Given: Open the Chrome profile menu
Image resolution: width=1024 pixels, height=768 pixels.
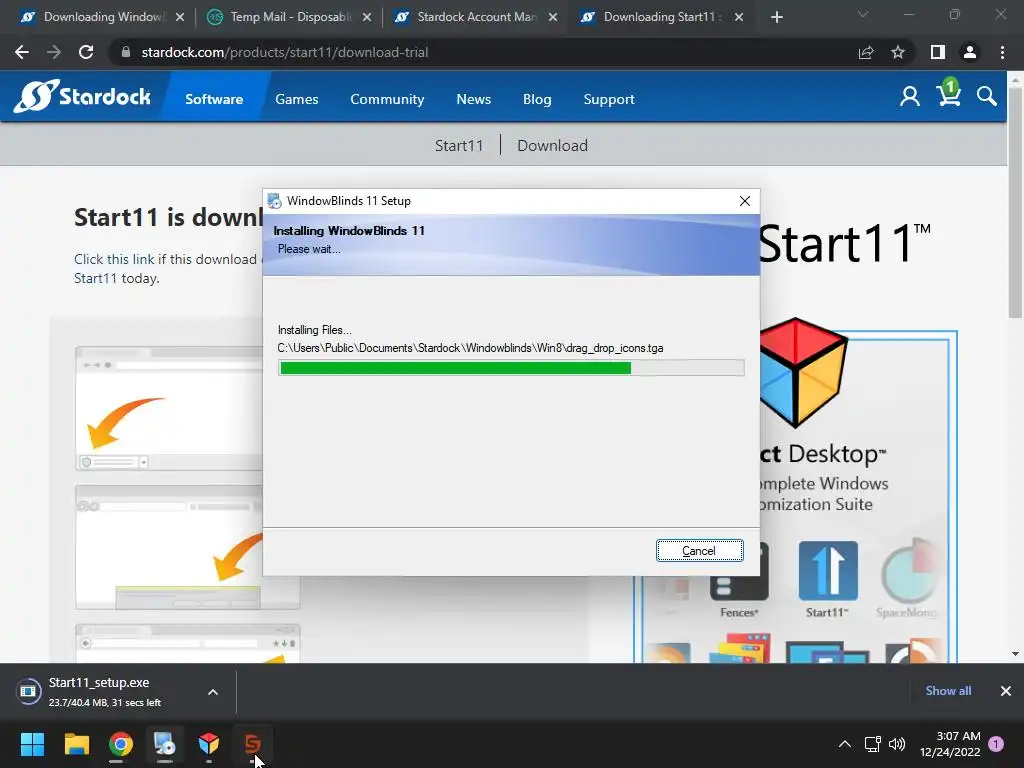Looking at the screenshot, I should tap(970, 52).
